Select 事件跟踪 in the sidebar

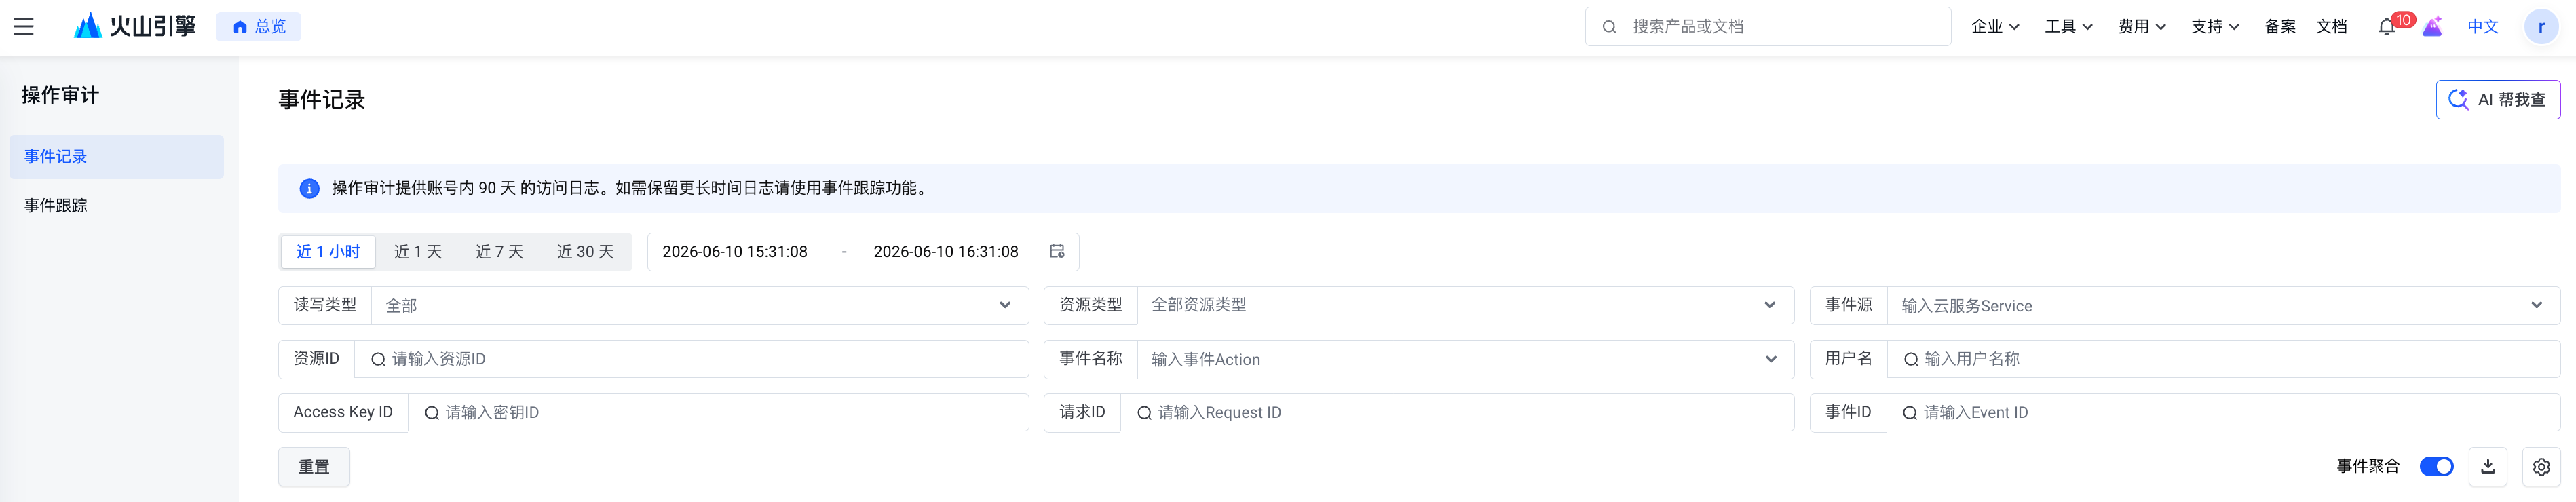[x=116, y=205]
